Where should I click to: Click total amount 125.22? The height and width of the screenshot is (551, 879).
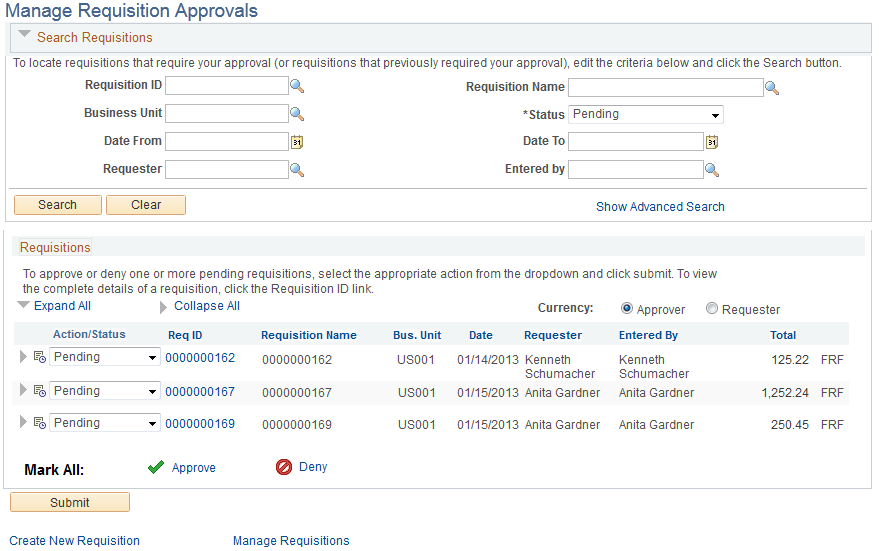[790, 360]
